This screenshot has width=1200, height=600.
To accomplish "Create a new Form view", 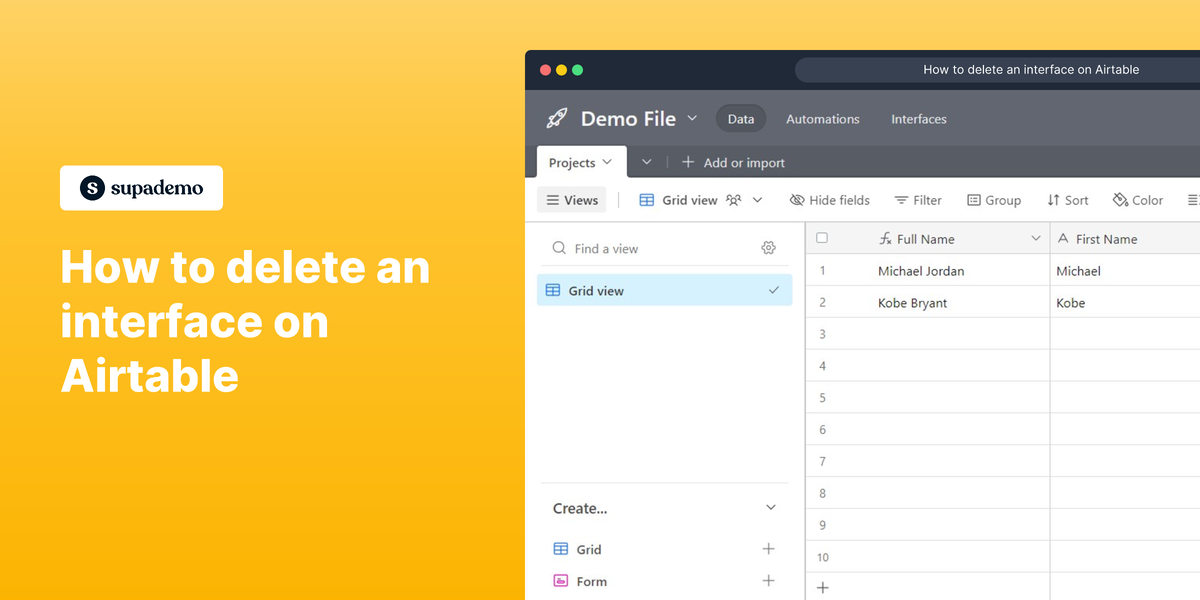I will (x=768, y=580).
